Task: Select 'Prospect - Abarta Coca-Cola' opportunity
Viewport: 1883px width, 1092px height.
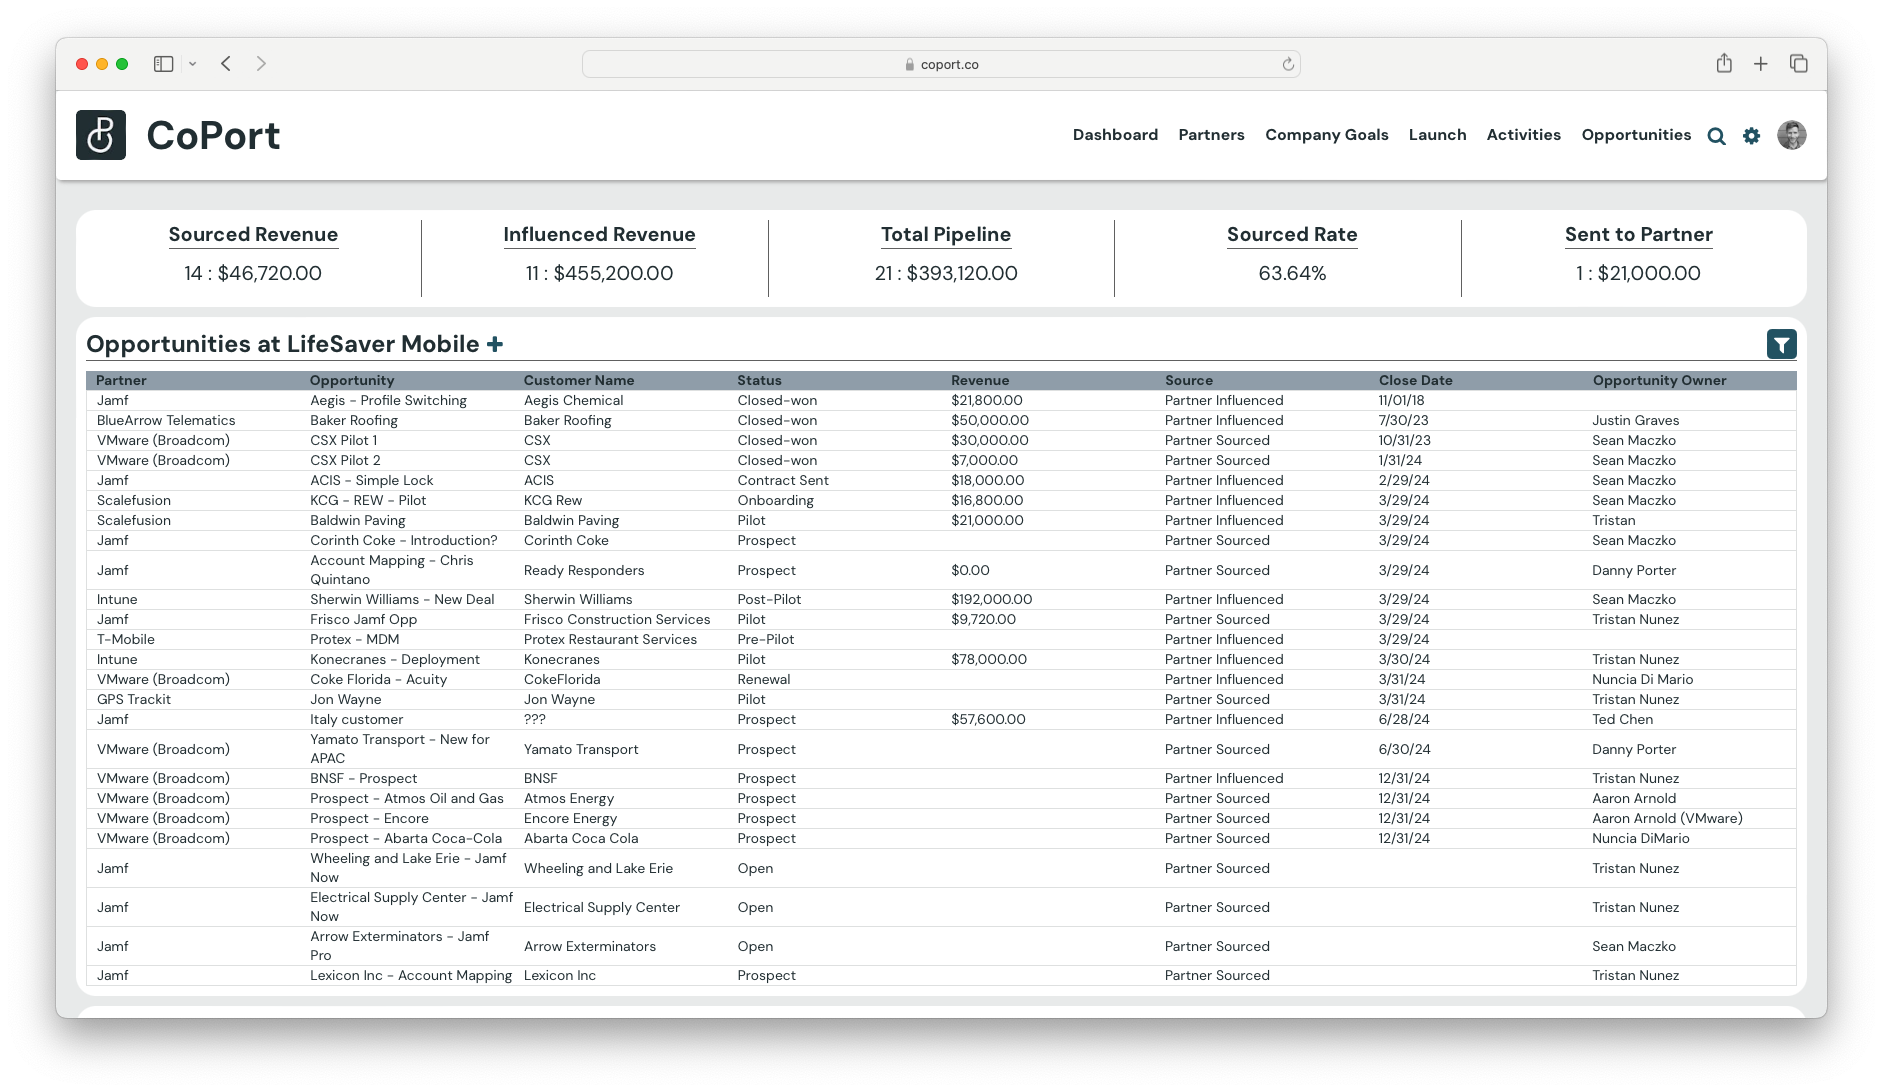Action: tap(406, 839)
